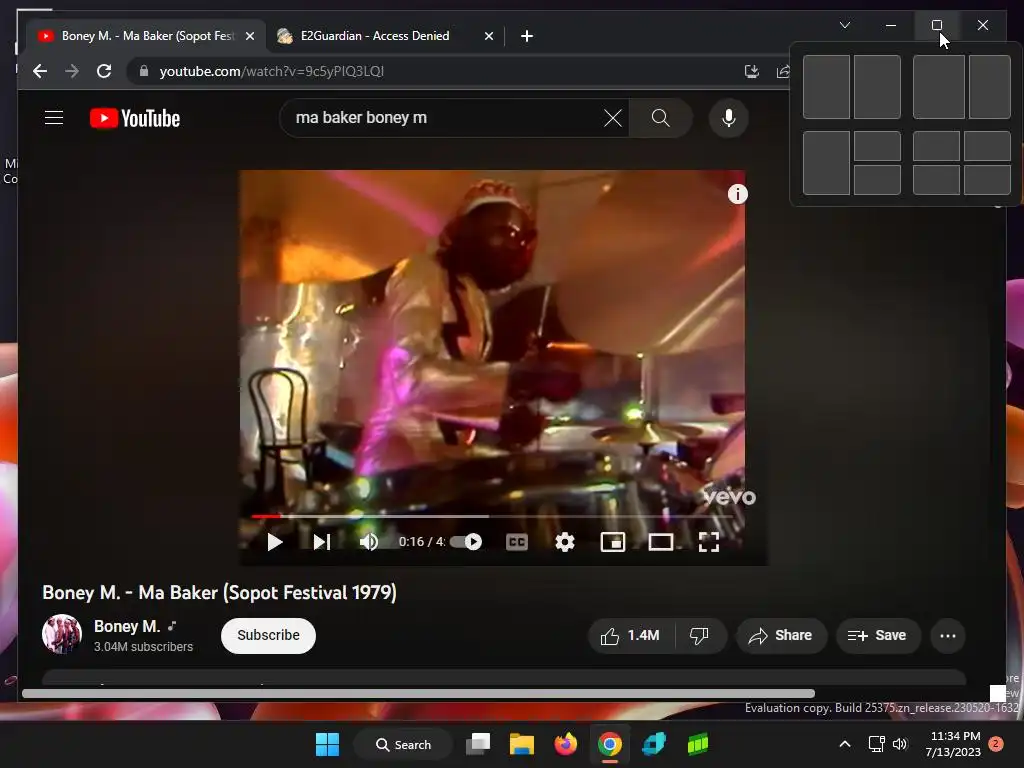Go forward in browser history
The image size is (1024, 768).
[72, 71]
